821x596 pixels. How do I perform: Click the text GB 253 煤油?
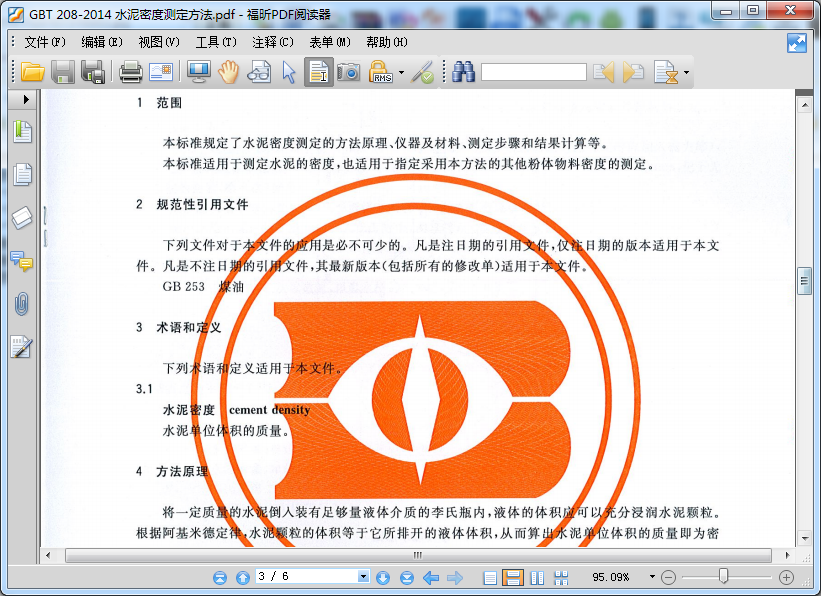pyautogui.click(x=203, y=286)
